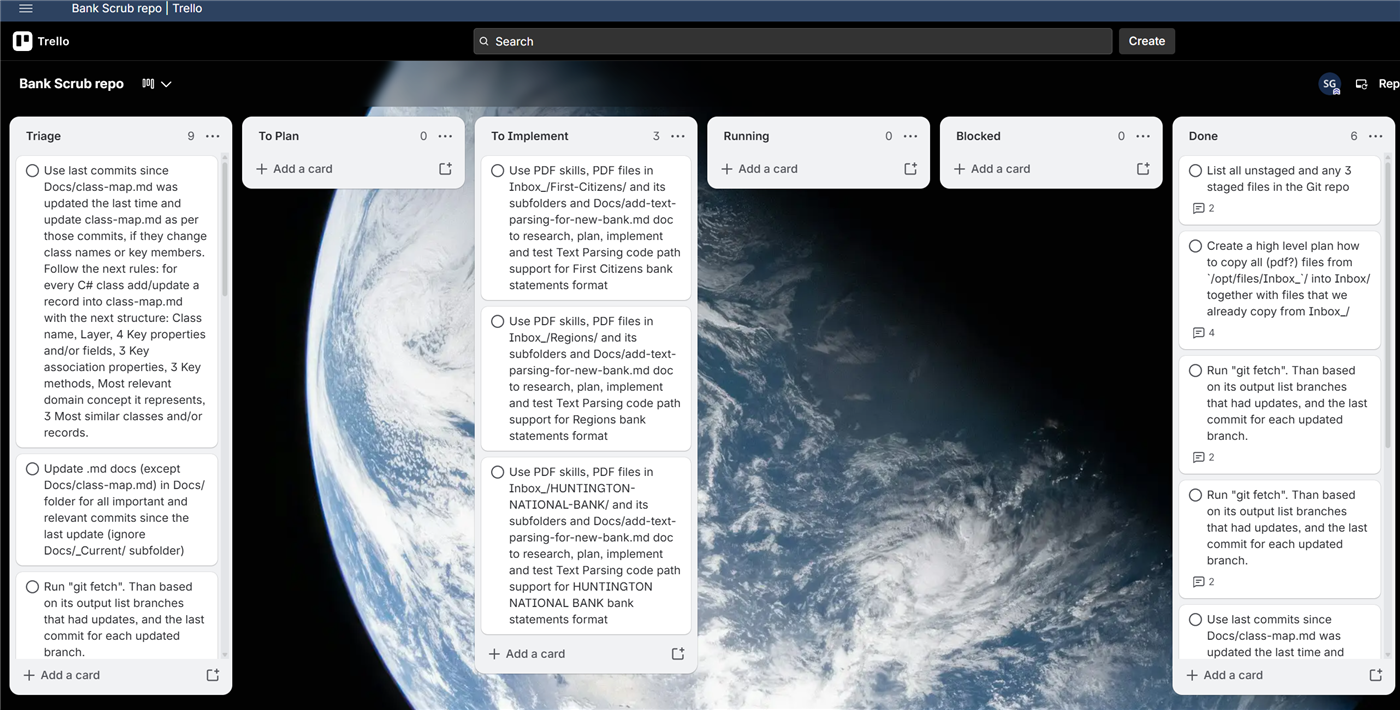Add a card to Done list
The height and width of the screenshot is (710, 1400).
point(1224,675)
